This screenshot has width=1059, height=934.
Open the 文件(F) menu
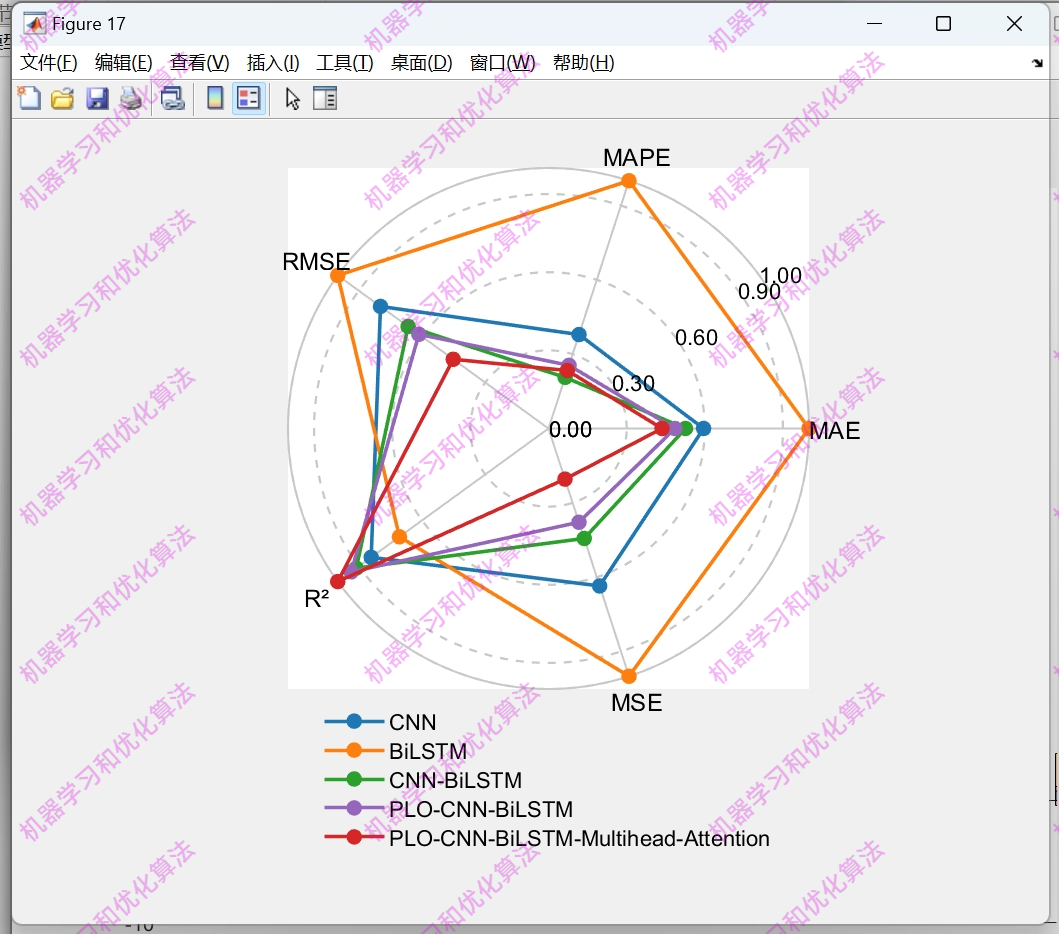pyautogui.click(x=49, y=63)
